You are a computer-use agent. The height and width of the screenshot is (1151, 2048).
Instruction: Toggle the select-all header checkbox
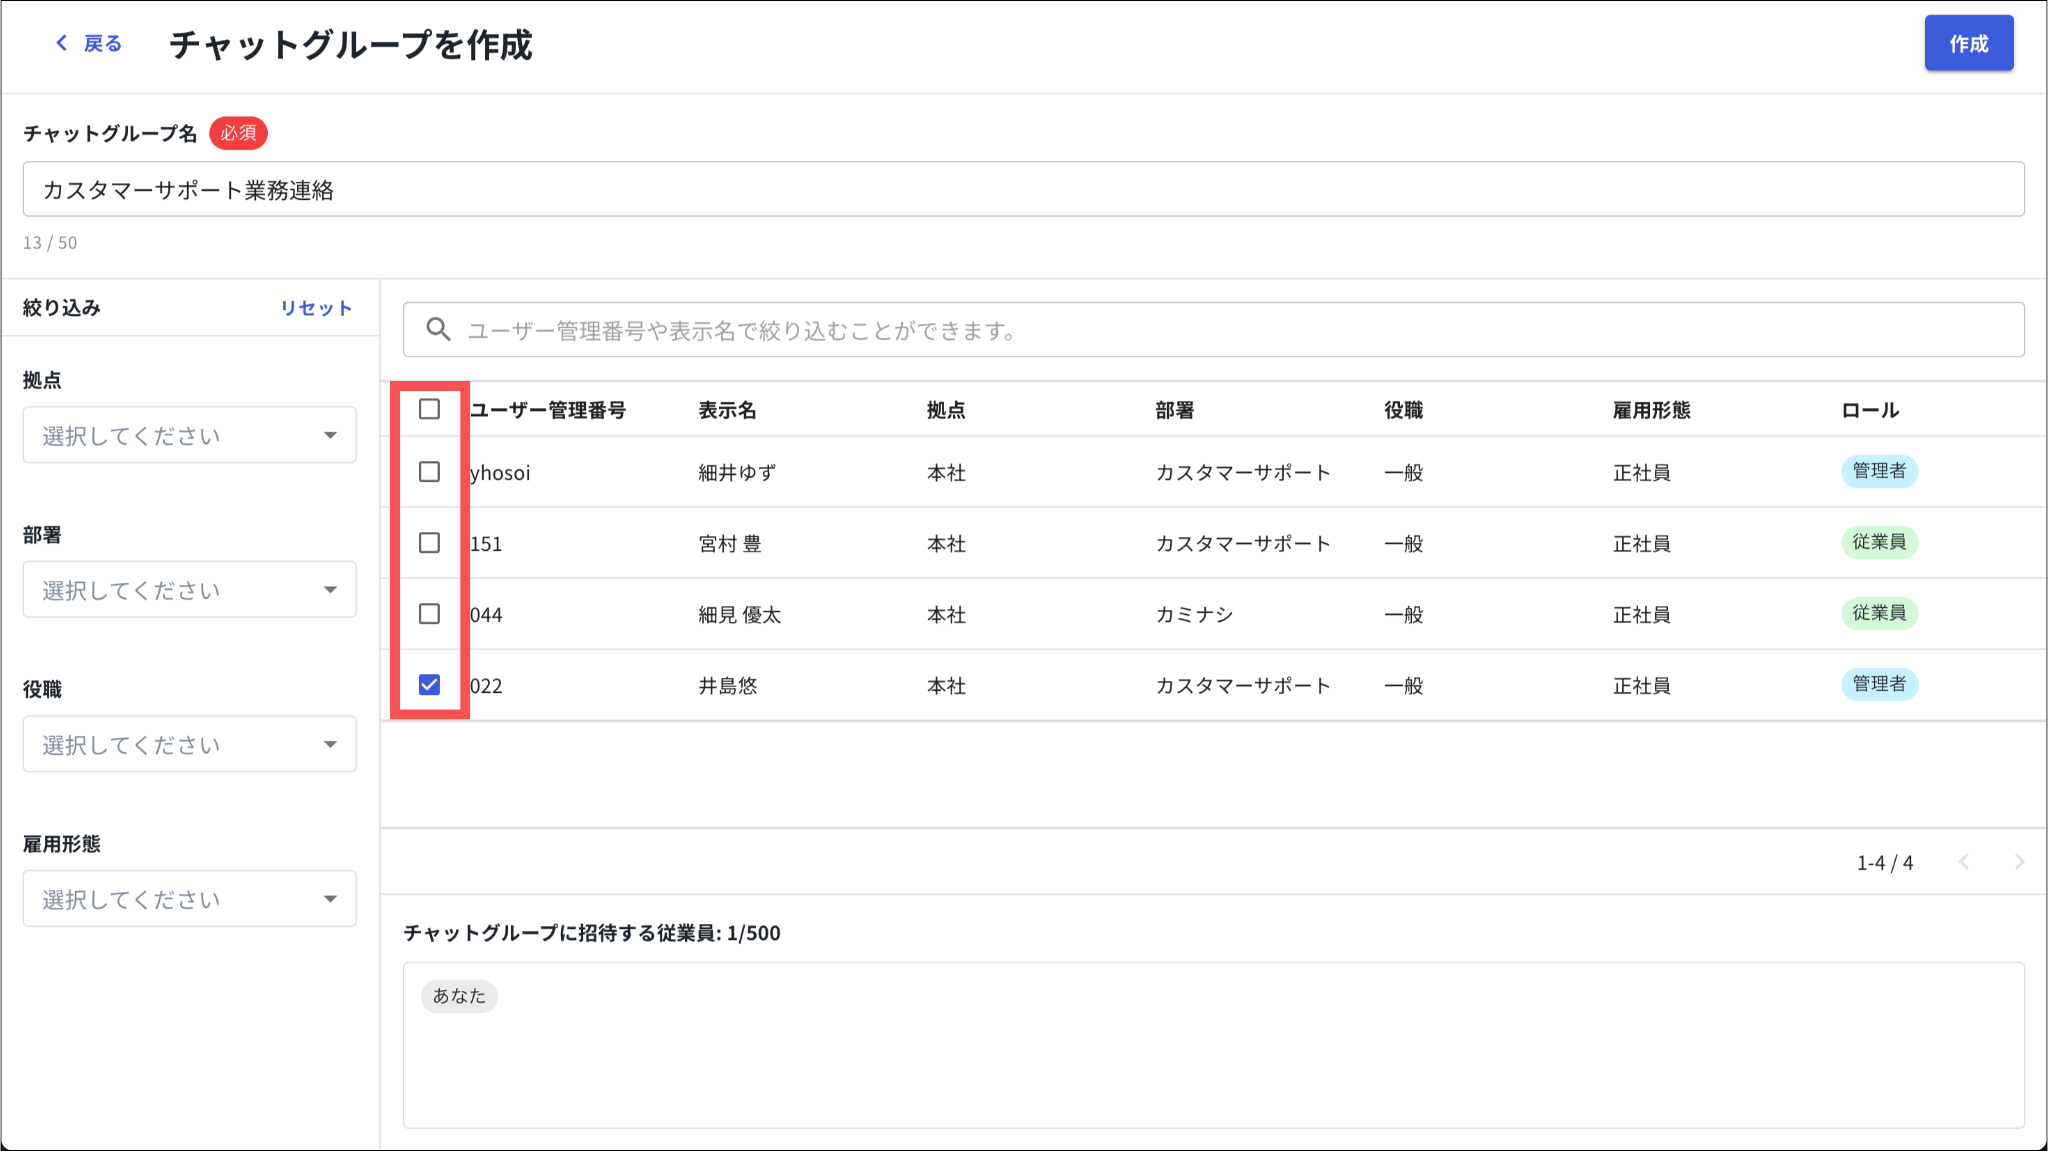pyautogui.click(x=429, y=409)
